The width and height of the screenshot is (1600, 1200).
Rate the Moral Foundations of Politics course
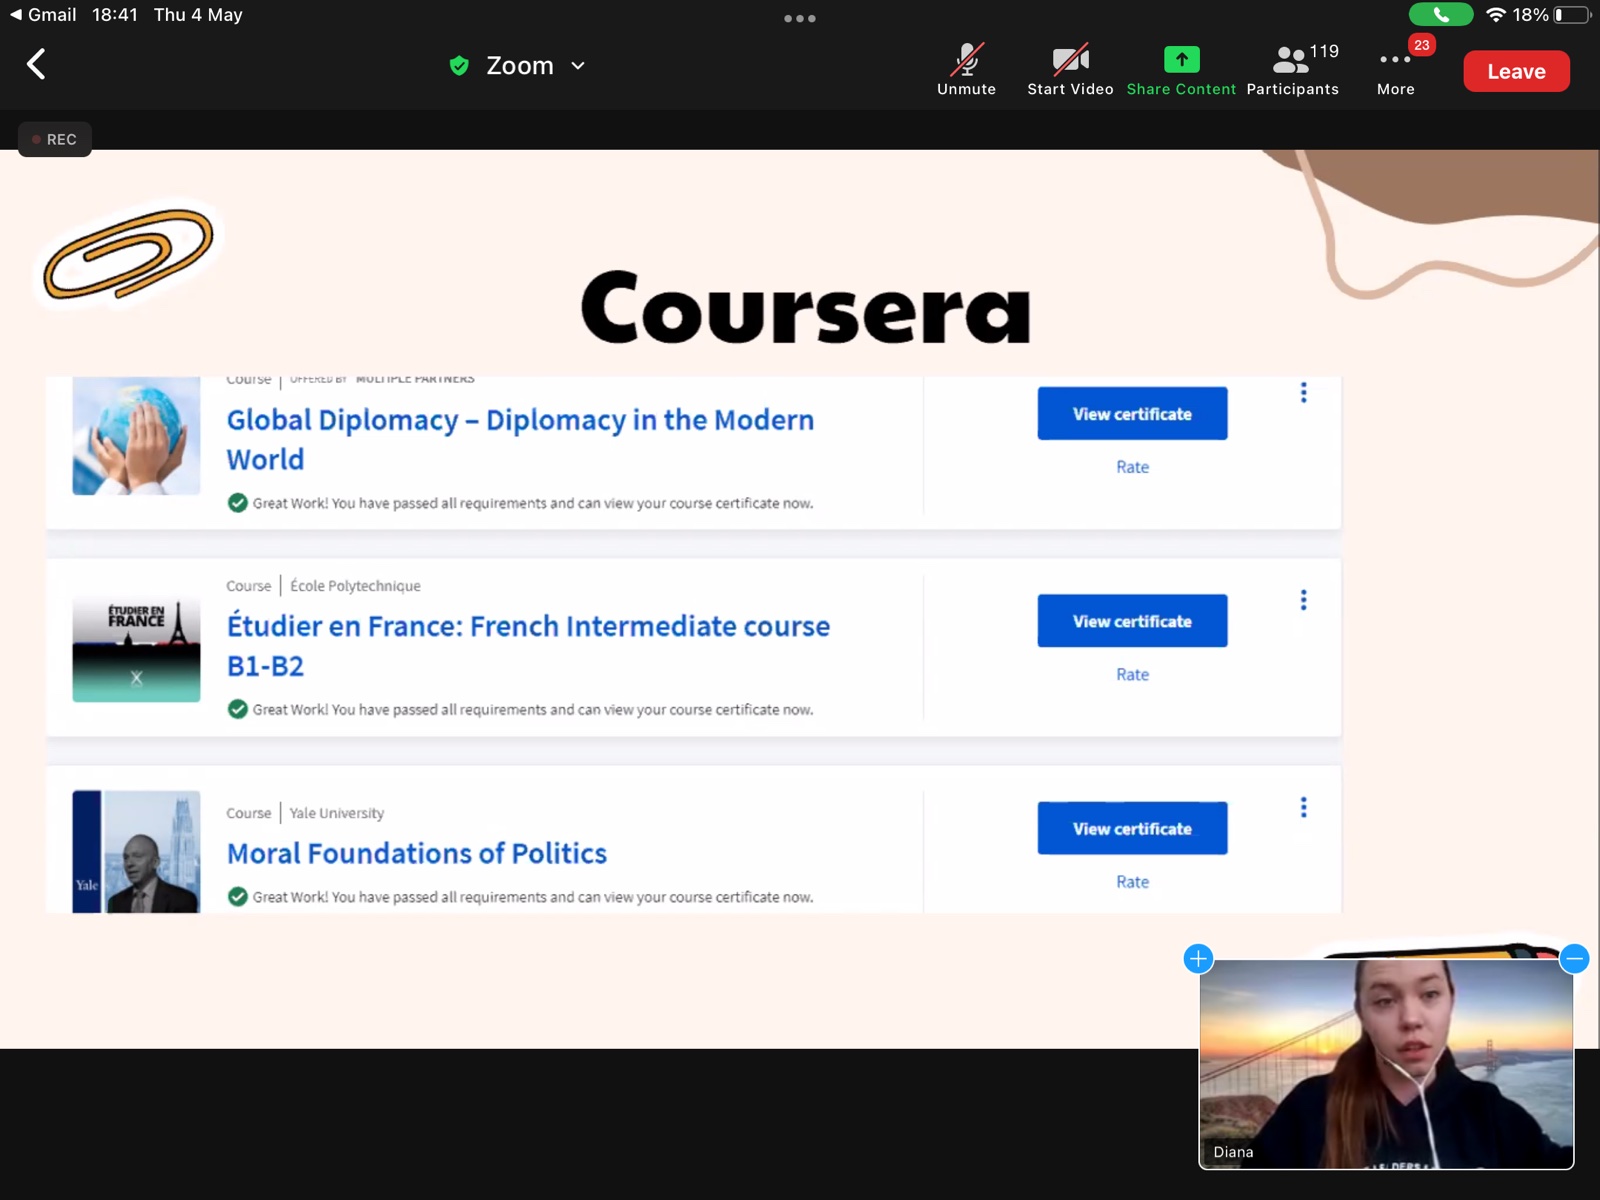click(x=1132, y=882)
